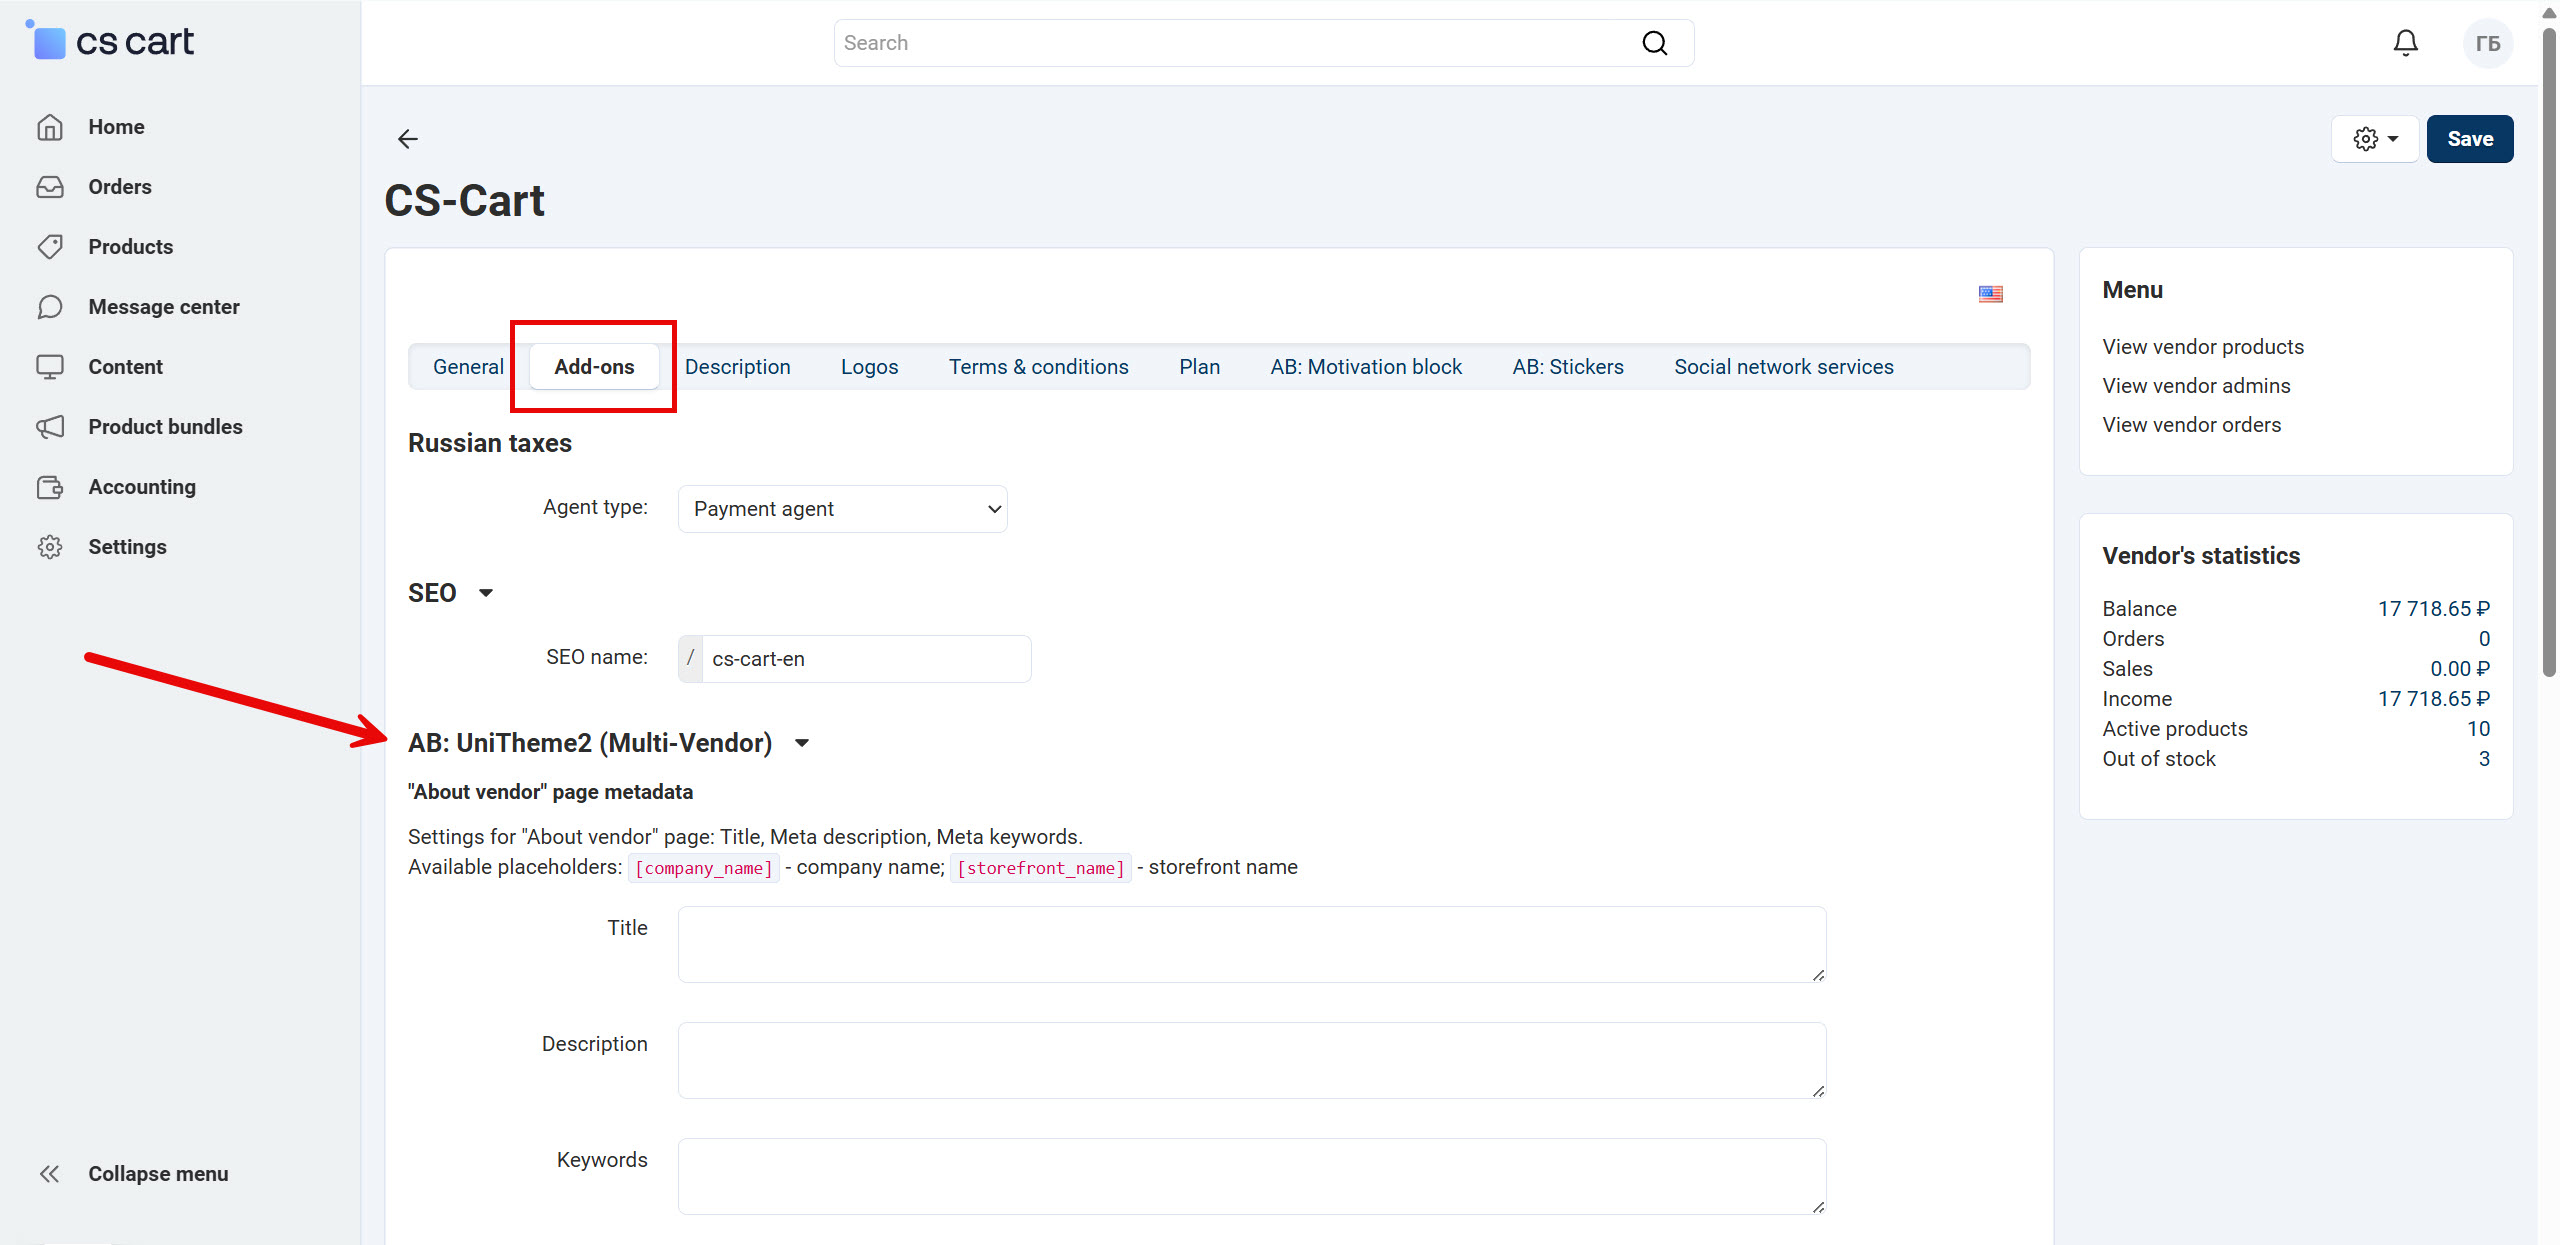Screen dimensions: 2560x1245
Task: Click the Sales value 0.00 ₽
Action: coord(2460,669)
